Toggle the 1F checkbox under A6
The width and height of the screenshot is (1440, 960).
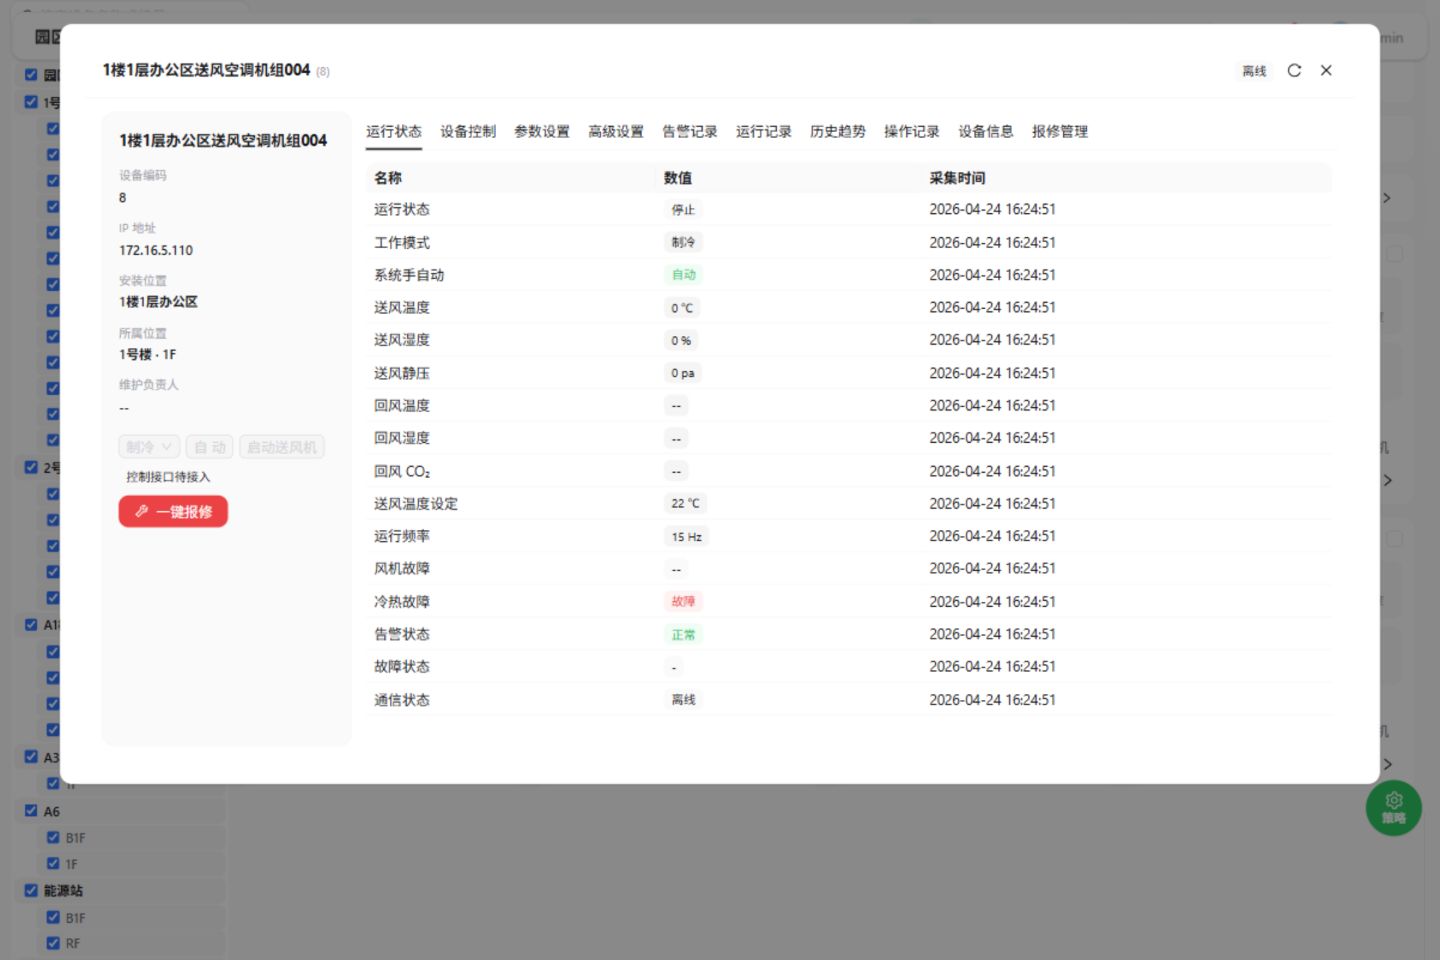click(53, 863)
